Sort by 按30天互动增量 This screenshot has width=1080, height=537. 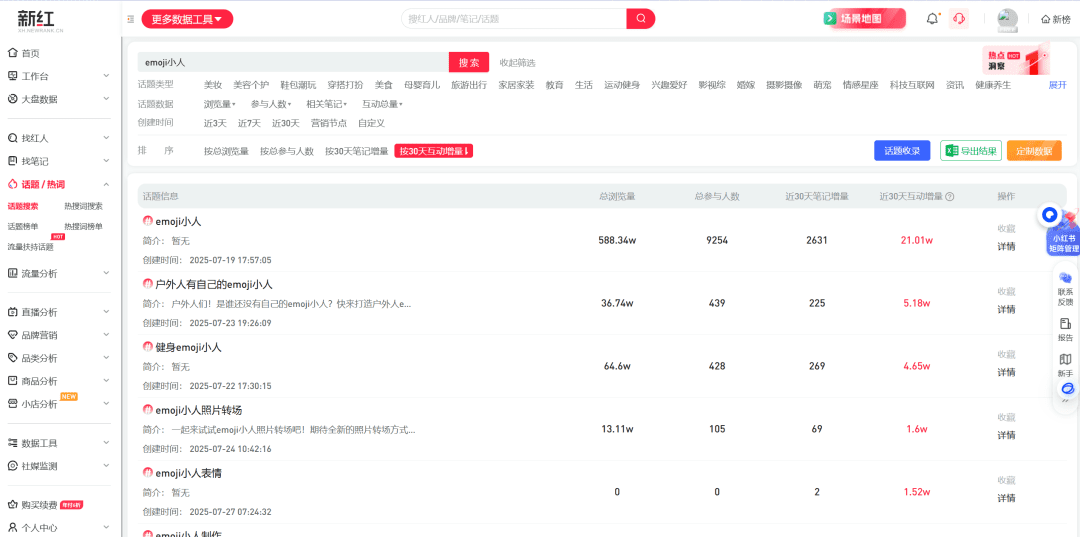[433, 151]
